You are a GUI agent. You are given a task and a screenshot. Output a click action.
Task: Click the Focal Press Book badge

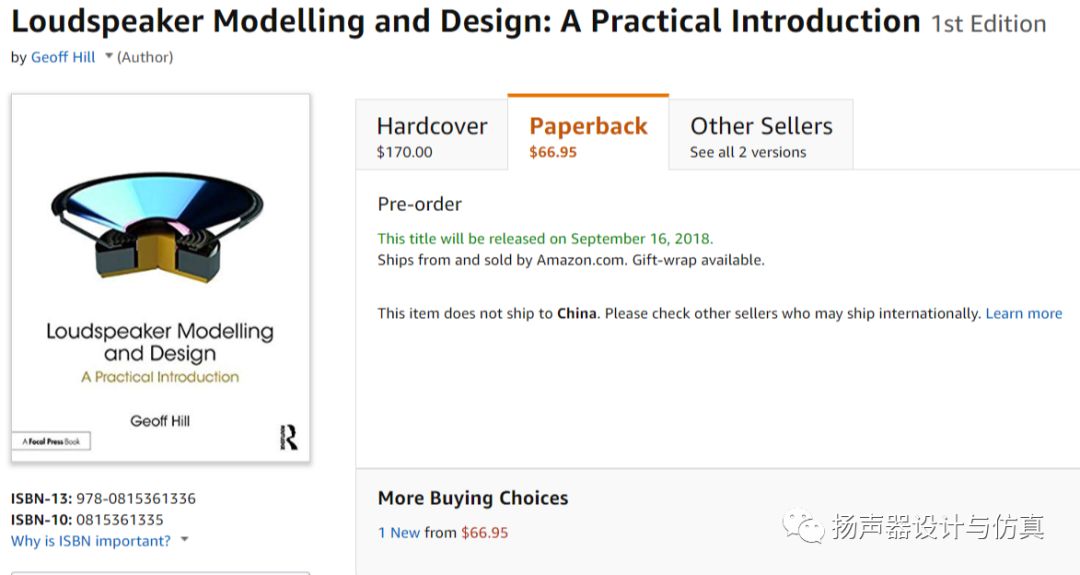pos(51,441)
